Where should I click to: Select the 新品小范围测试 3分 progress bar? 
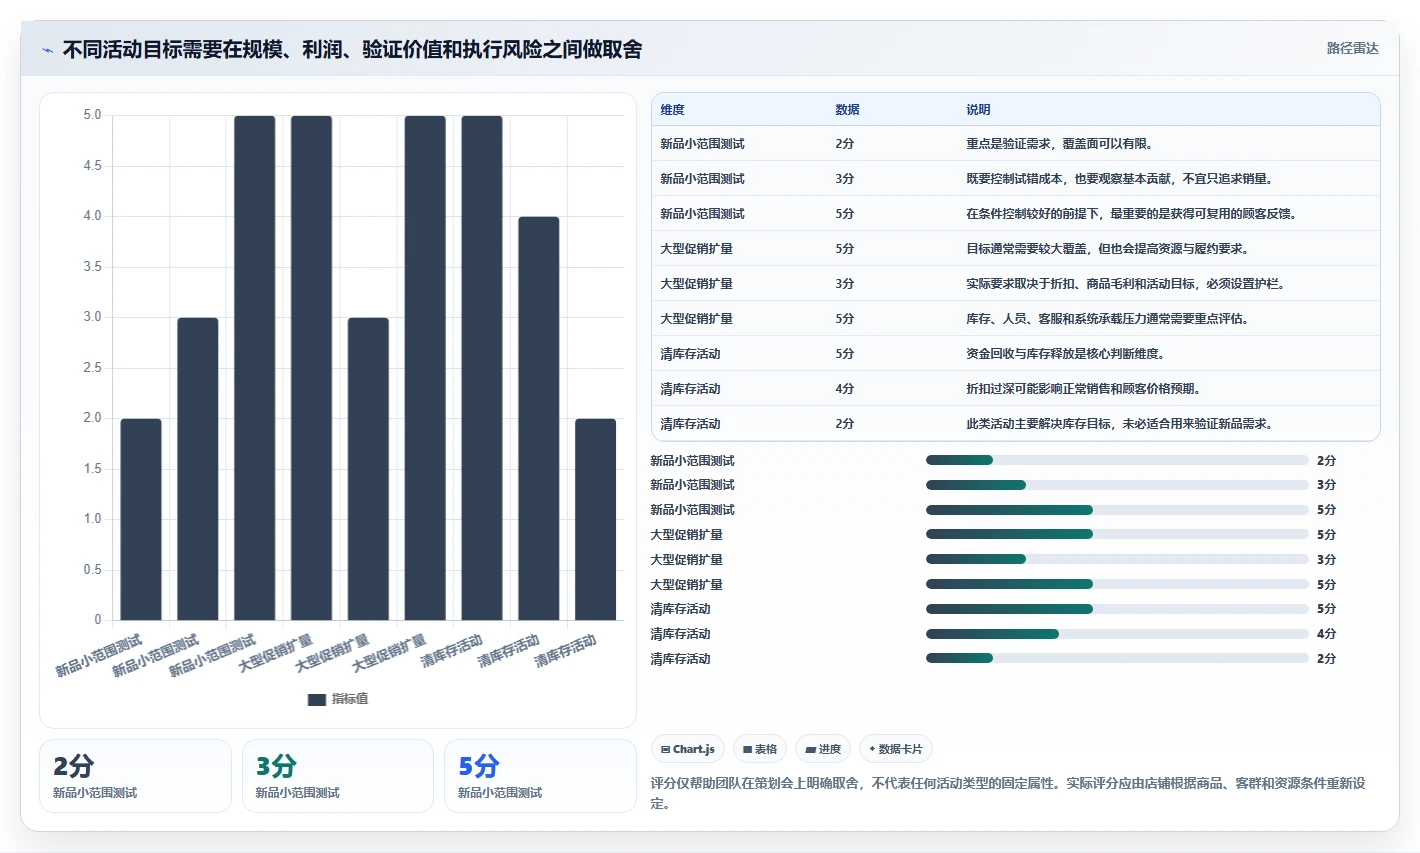click(x=1117, y=485)
